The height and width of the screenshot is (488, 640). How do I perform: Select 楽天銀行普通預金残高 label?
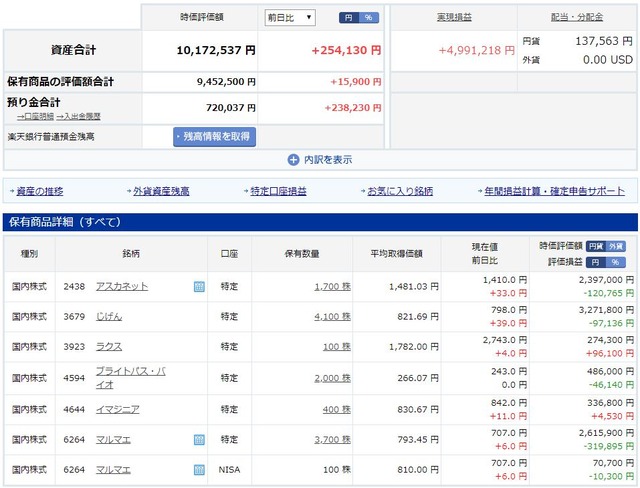[x=51, y=136]
